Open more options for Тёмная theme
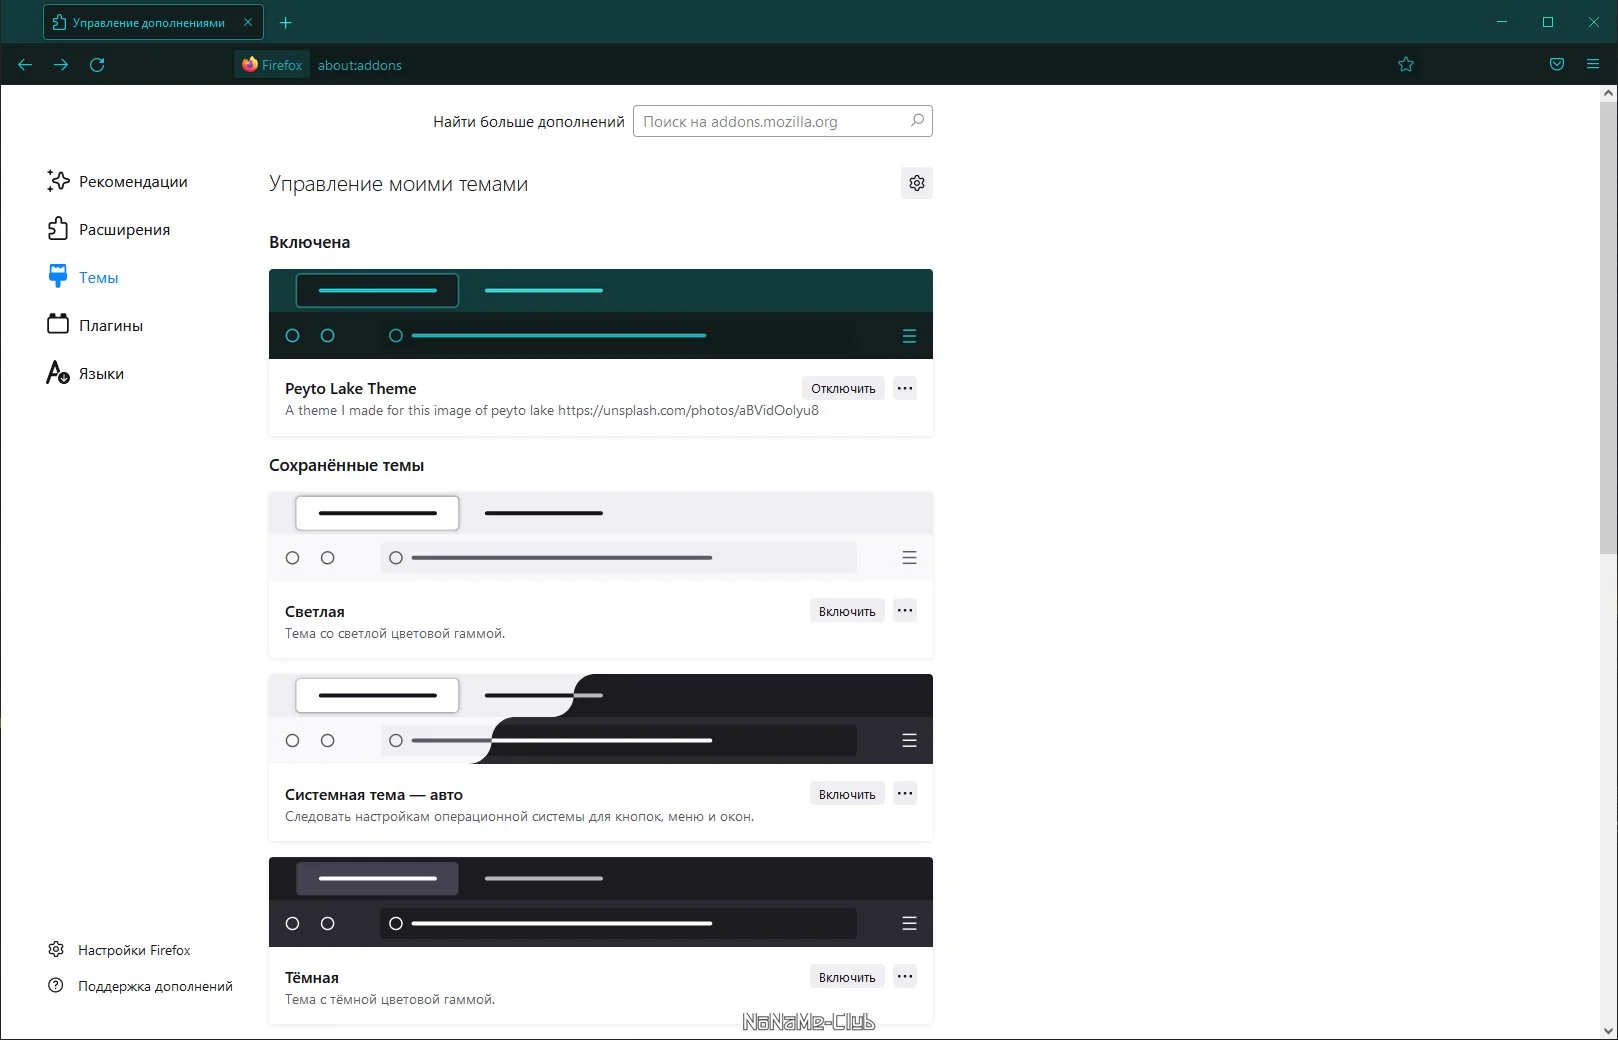1618x1040 pixels. [905, 977]
